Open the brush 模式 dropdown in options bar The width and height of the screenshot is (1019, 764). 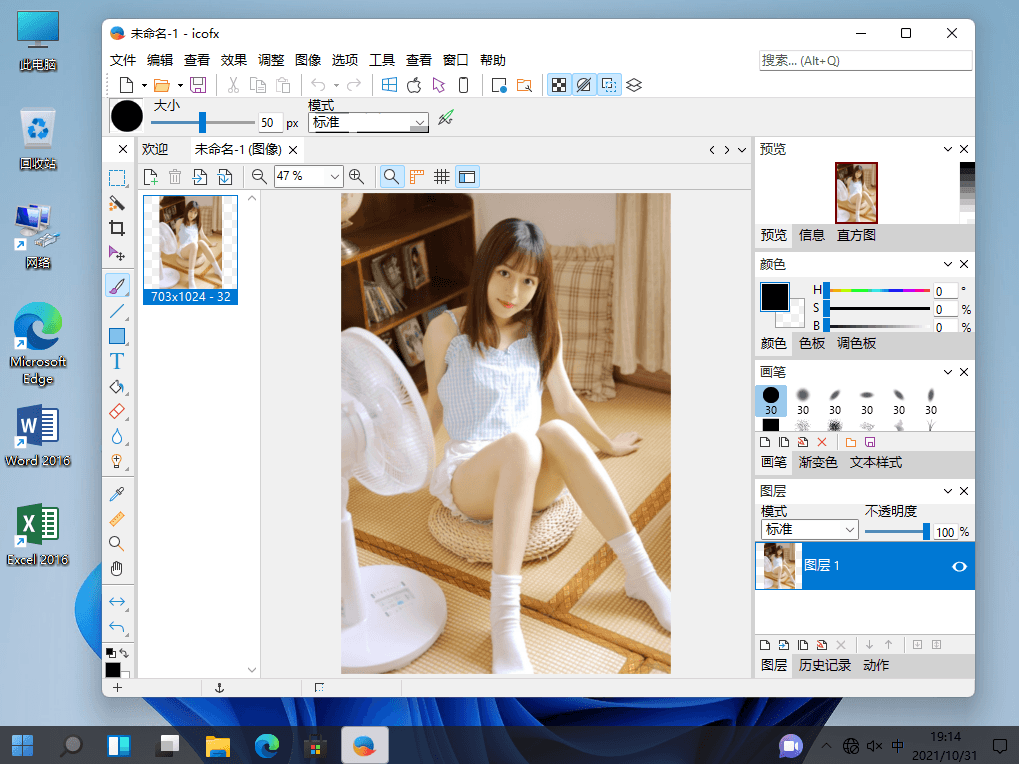pyautogui.click(x=368, y=123)
